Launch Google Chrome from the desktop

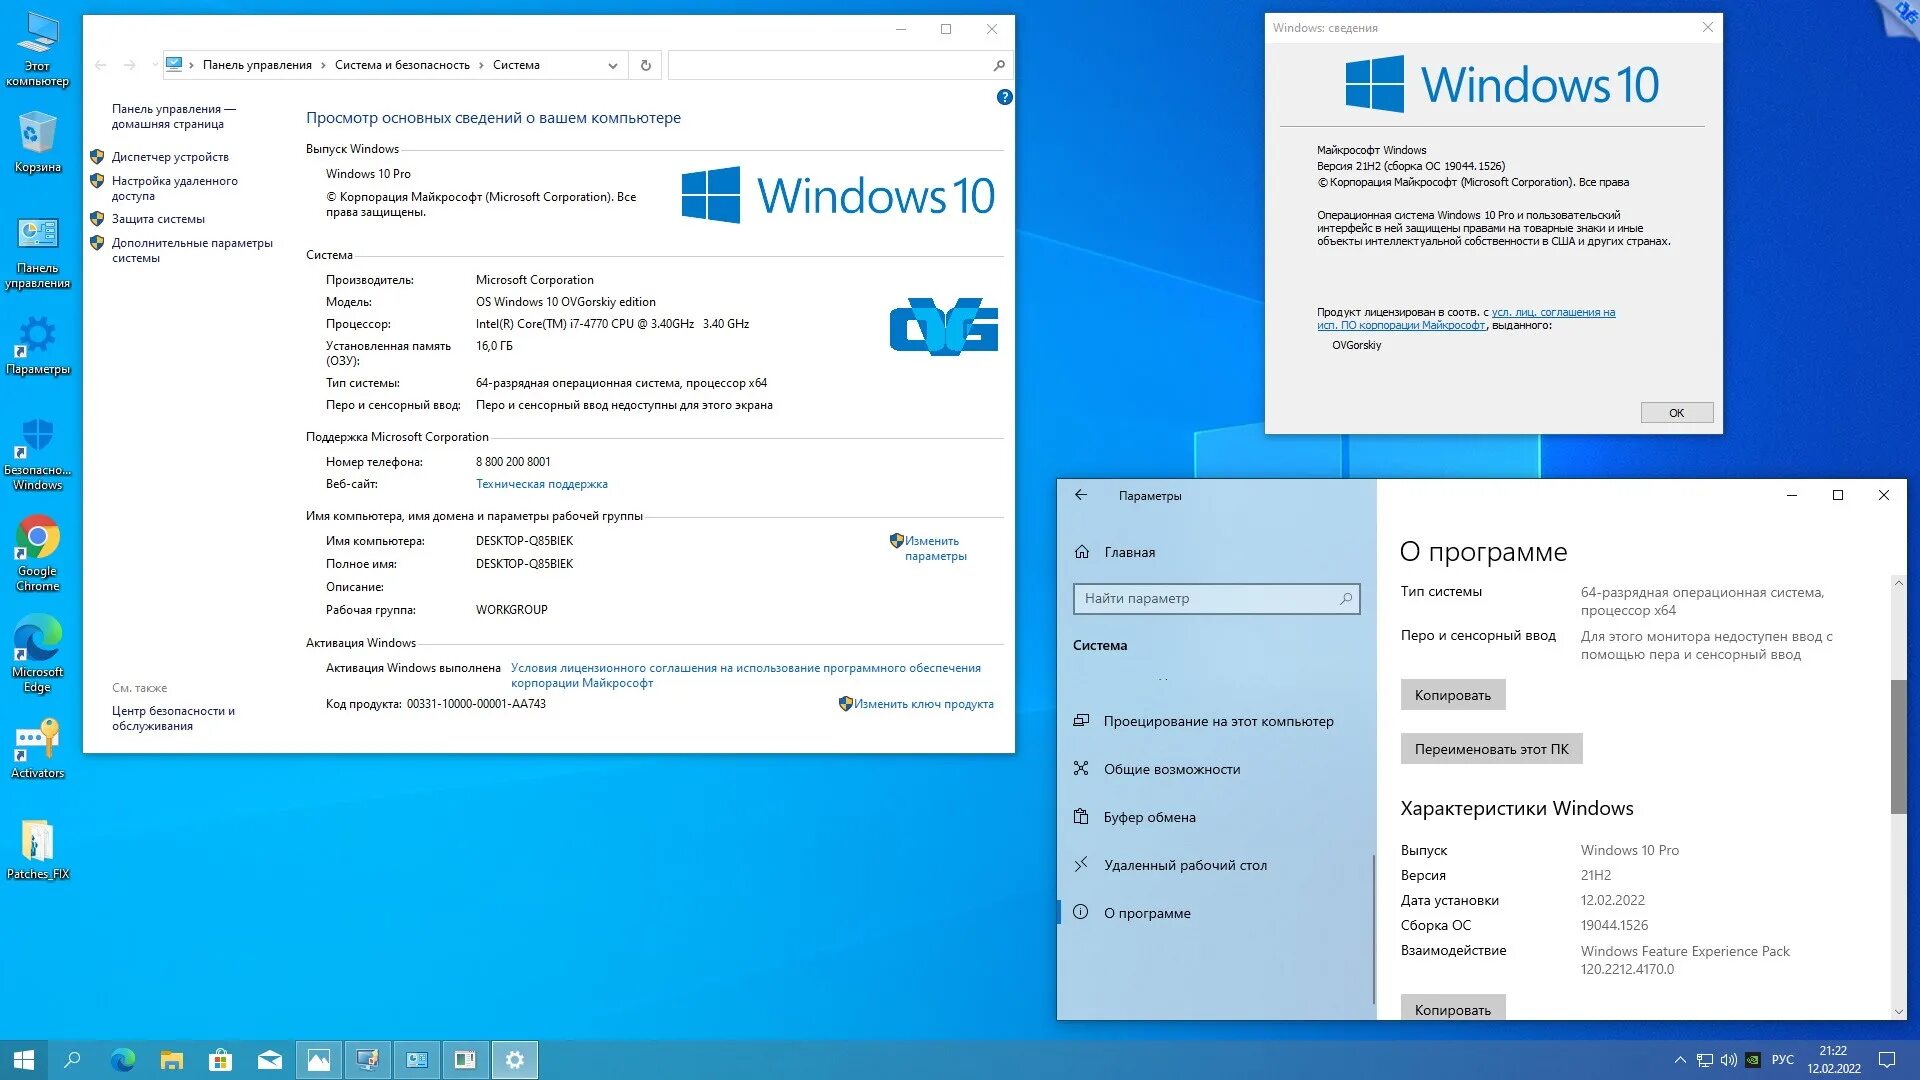pos(37,554)
